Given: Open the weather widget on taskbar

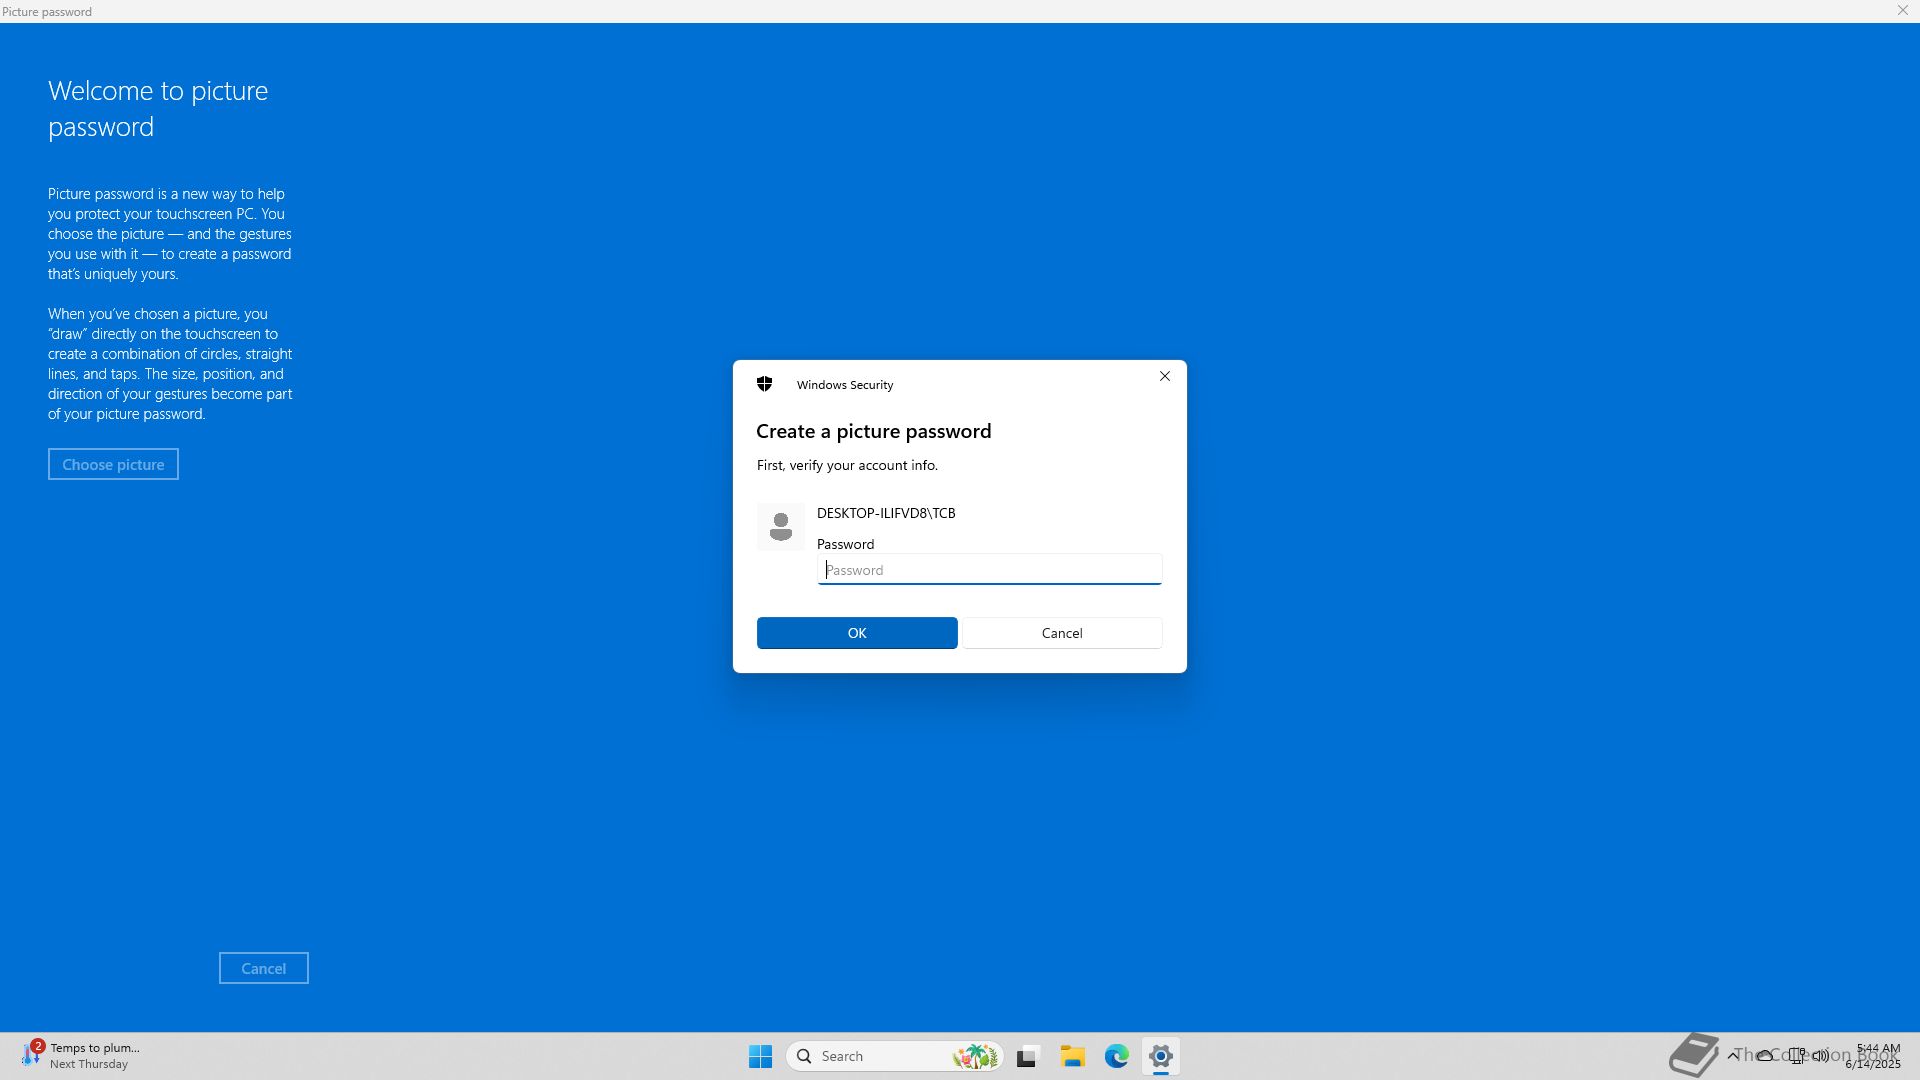Looking at the screenshot, I should (x=80, y=1055).
